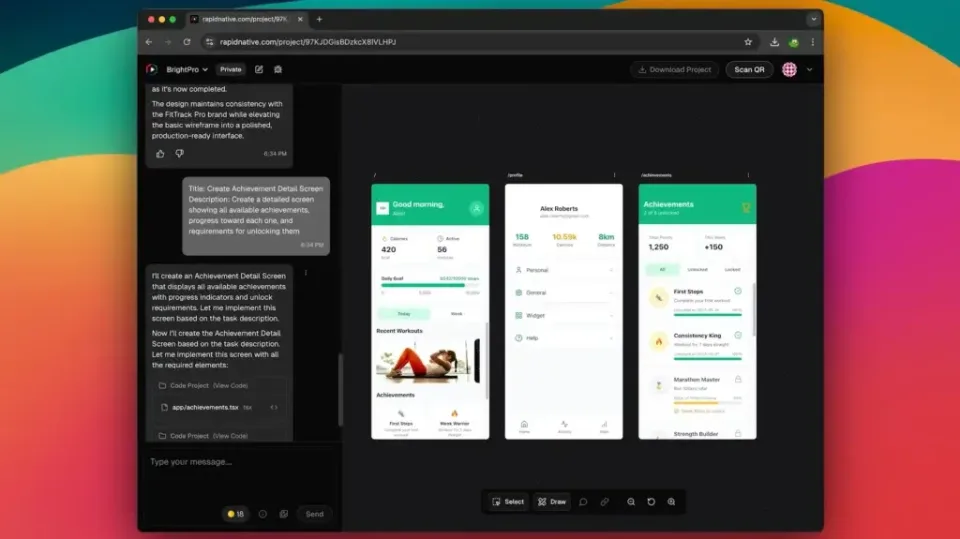Viewport: 960px width, 539px height.
Task: Click Stats in profile bottom navigation
Action: coord(604,427)
